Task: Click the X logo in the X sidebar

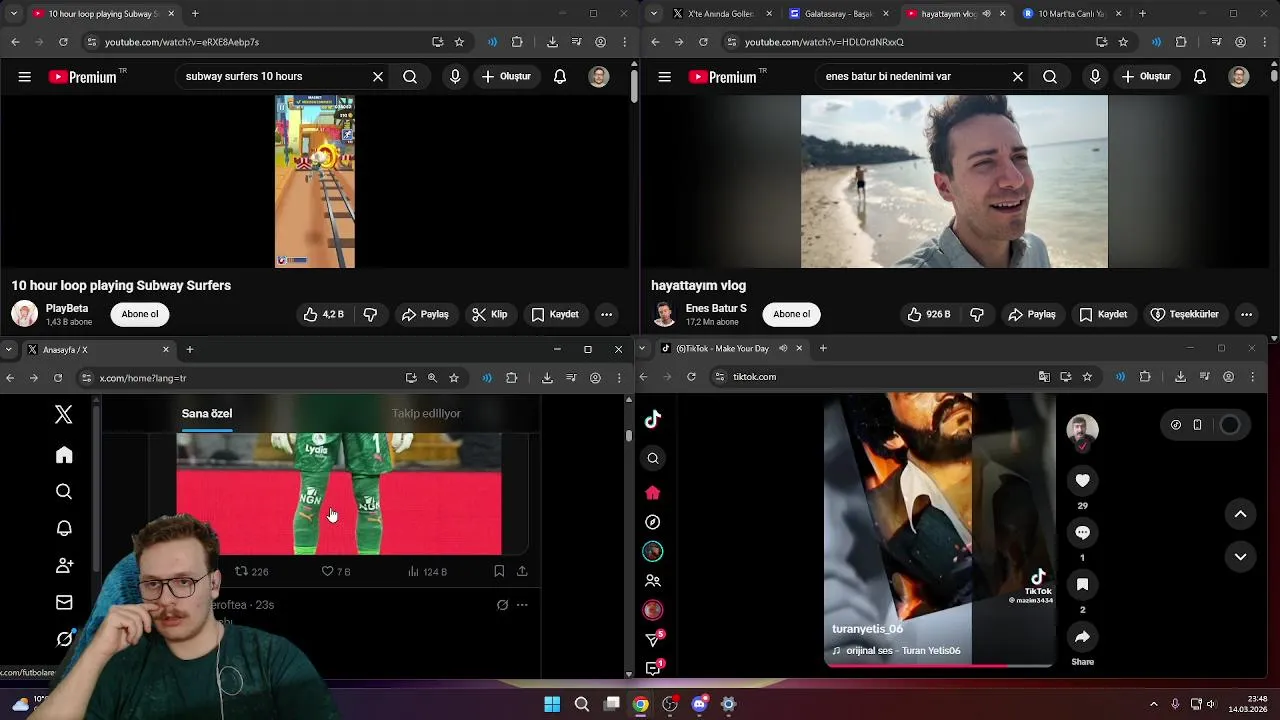Action: 64,414
